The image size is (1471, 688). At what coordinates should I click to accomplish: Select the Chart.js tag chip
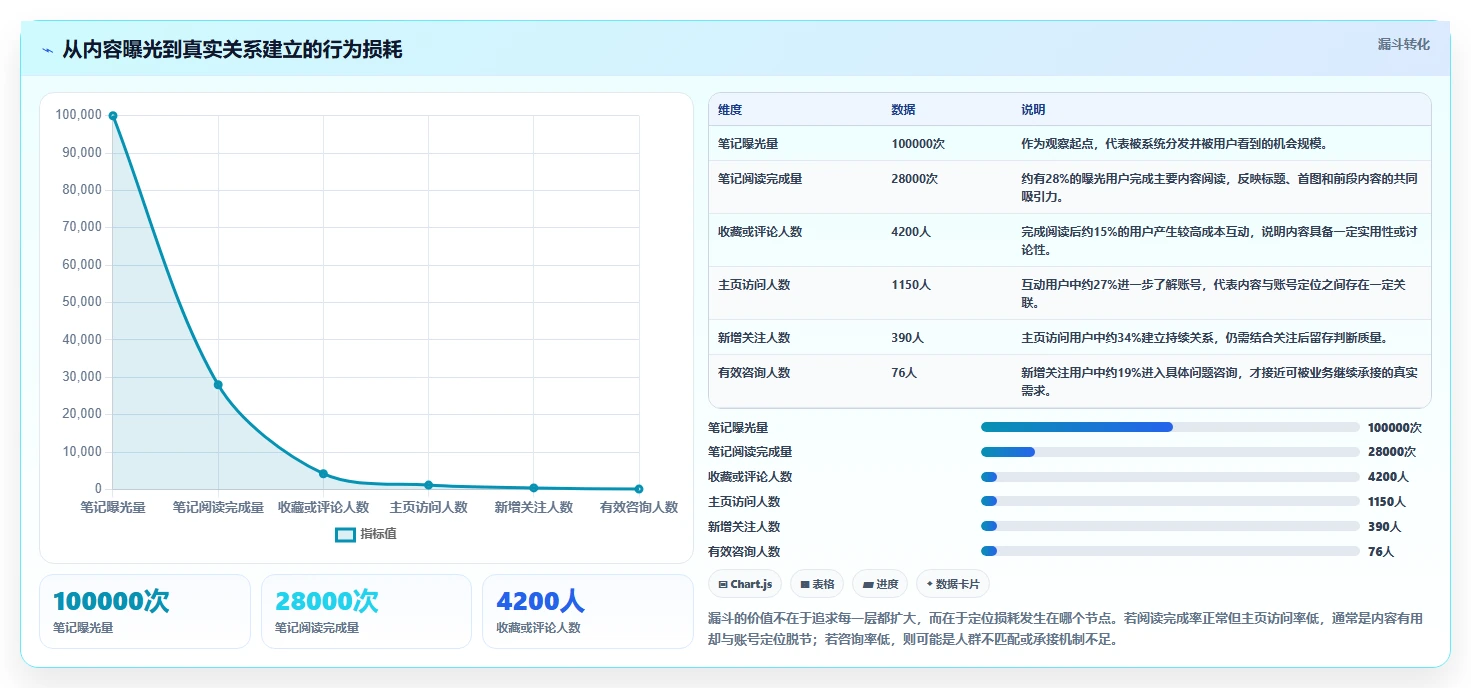click(x=745, y=584)
